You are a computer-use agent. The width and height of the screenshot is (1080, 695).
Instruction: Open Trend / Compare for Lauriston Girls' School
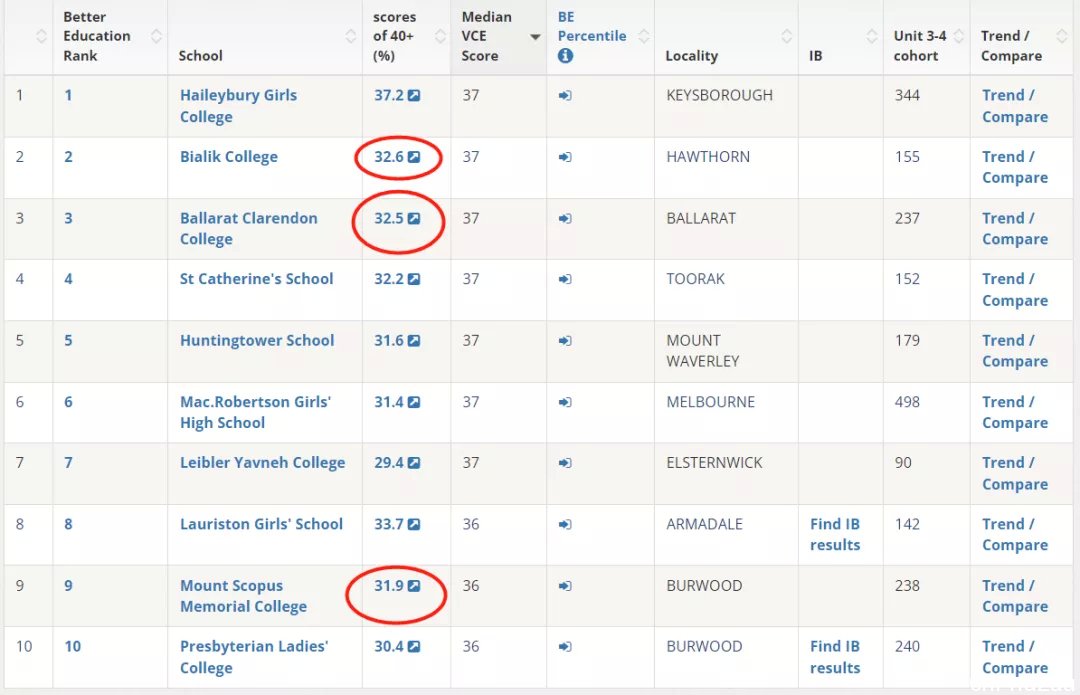coord(1015,535)
